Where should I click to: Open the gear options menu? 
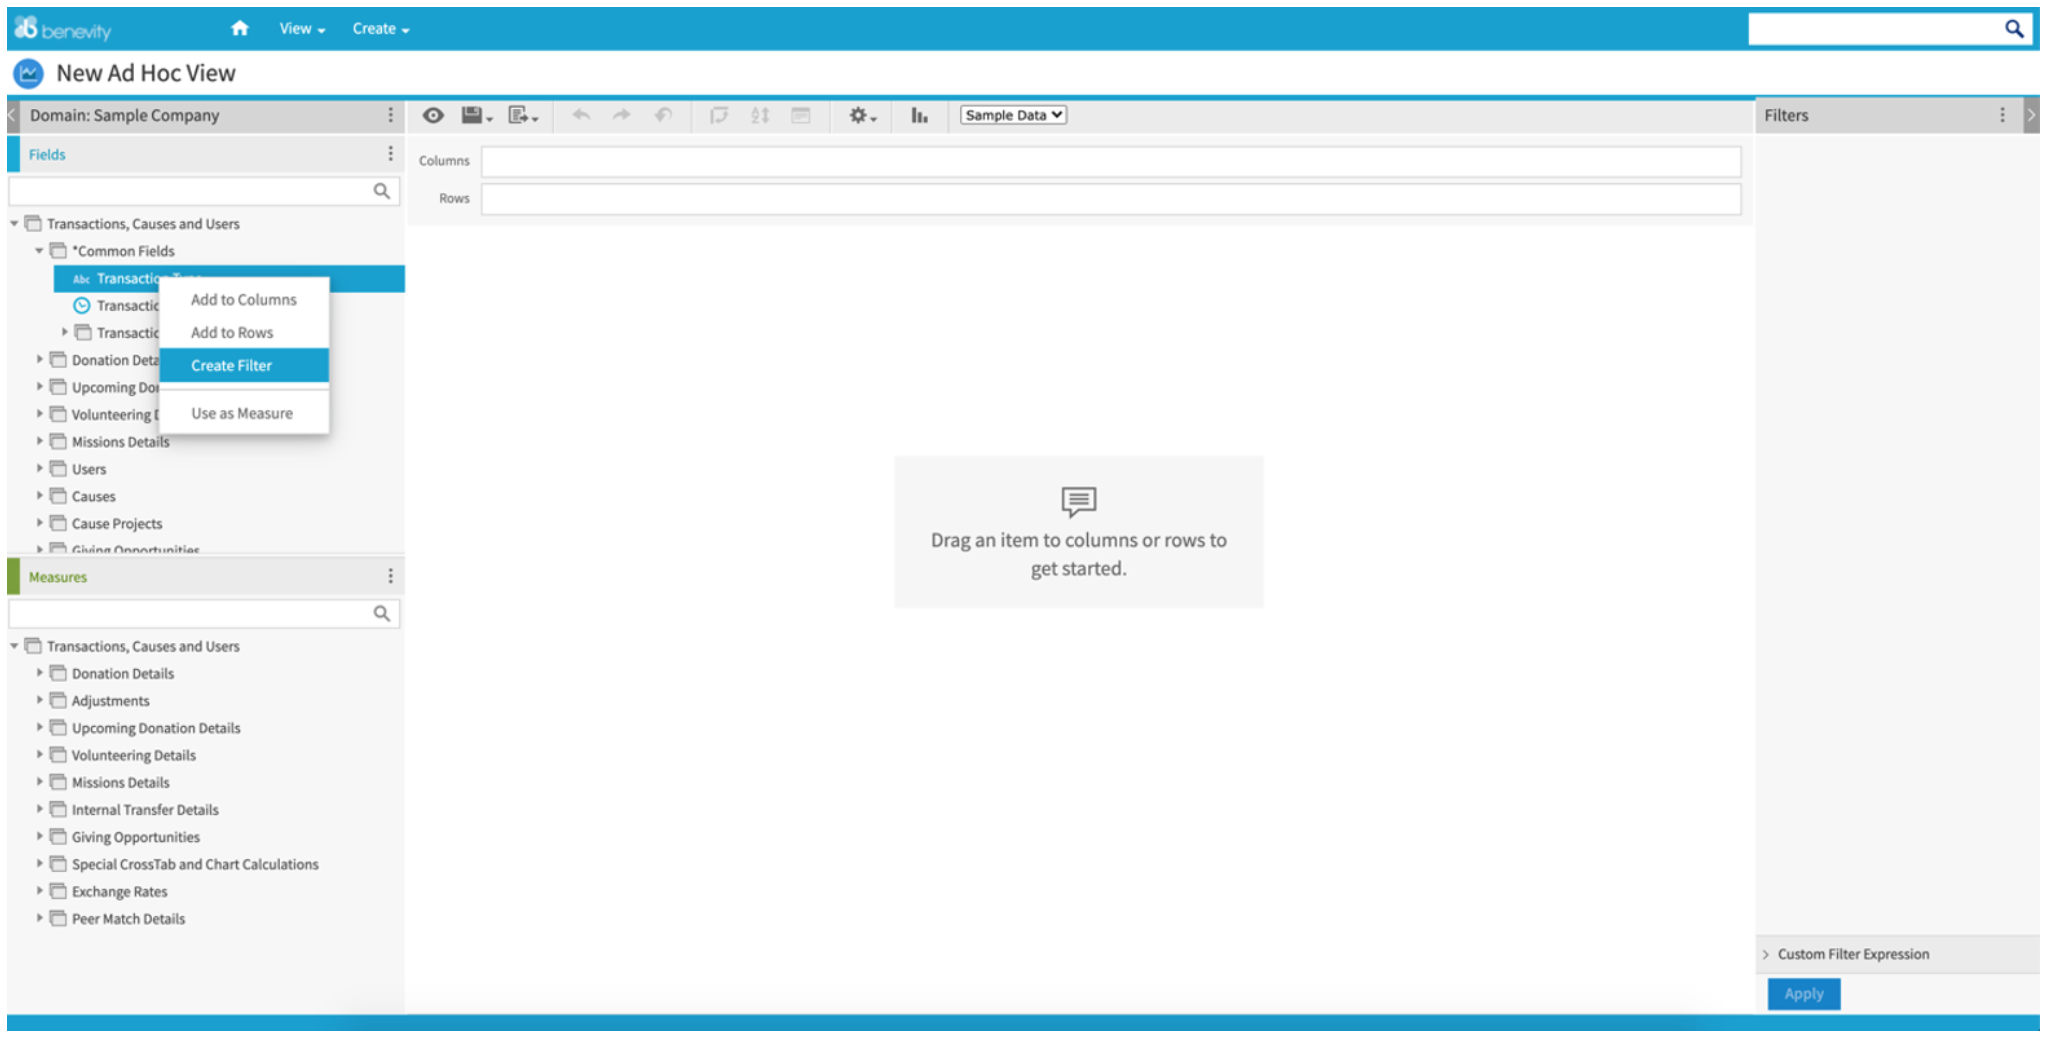coord(862,115)
